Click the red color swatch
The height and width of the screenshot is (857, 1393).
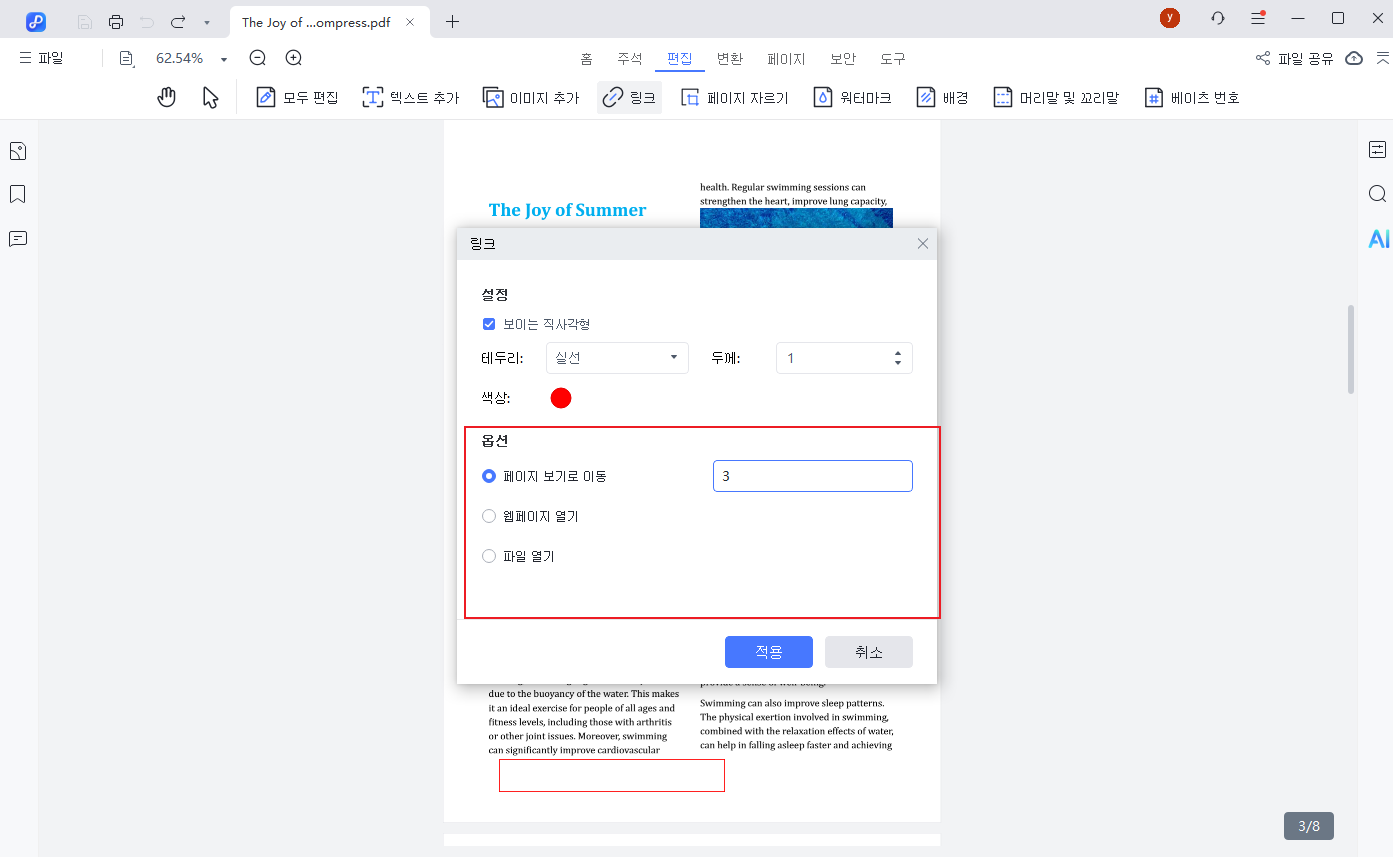click(x=561, y=398)
